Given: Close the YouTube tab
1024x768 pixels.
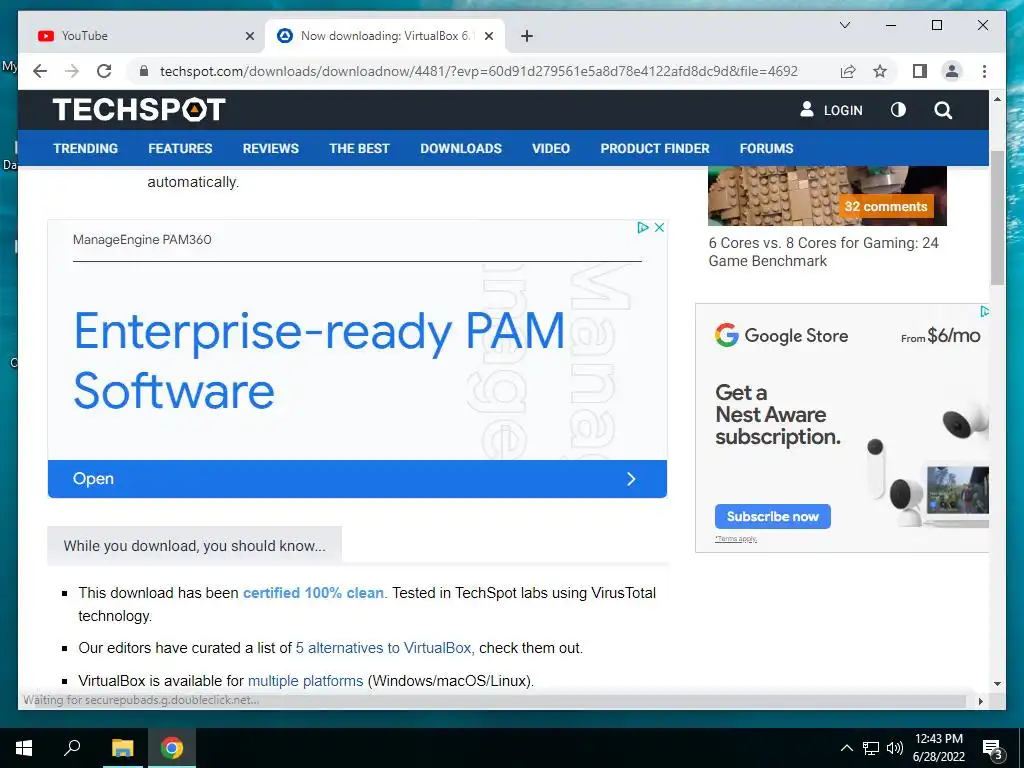Looking at the screenshot, I should (x=249, y=36).
